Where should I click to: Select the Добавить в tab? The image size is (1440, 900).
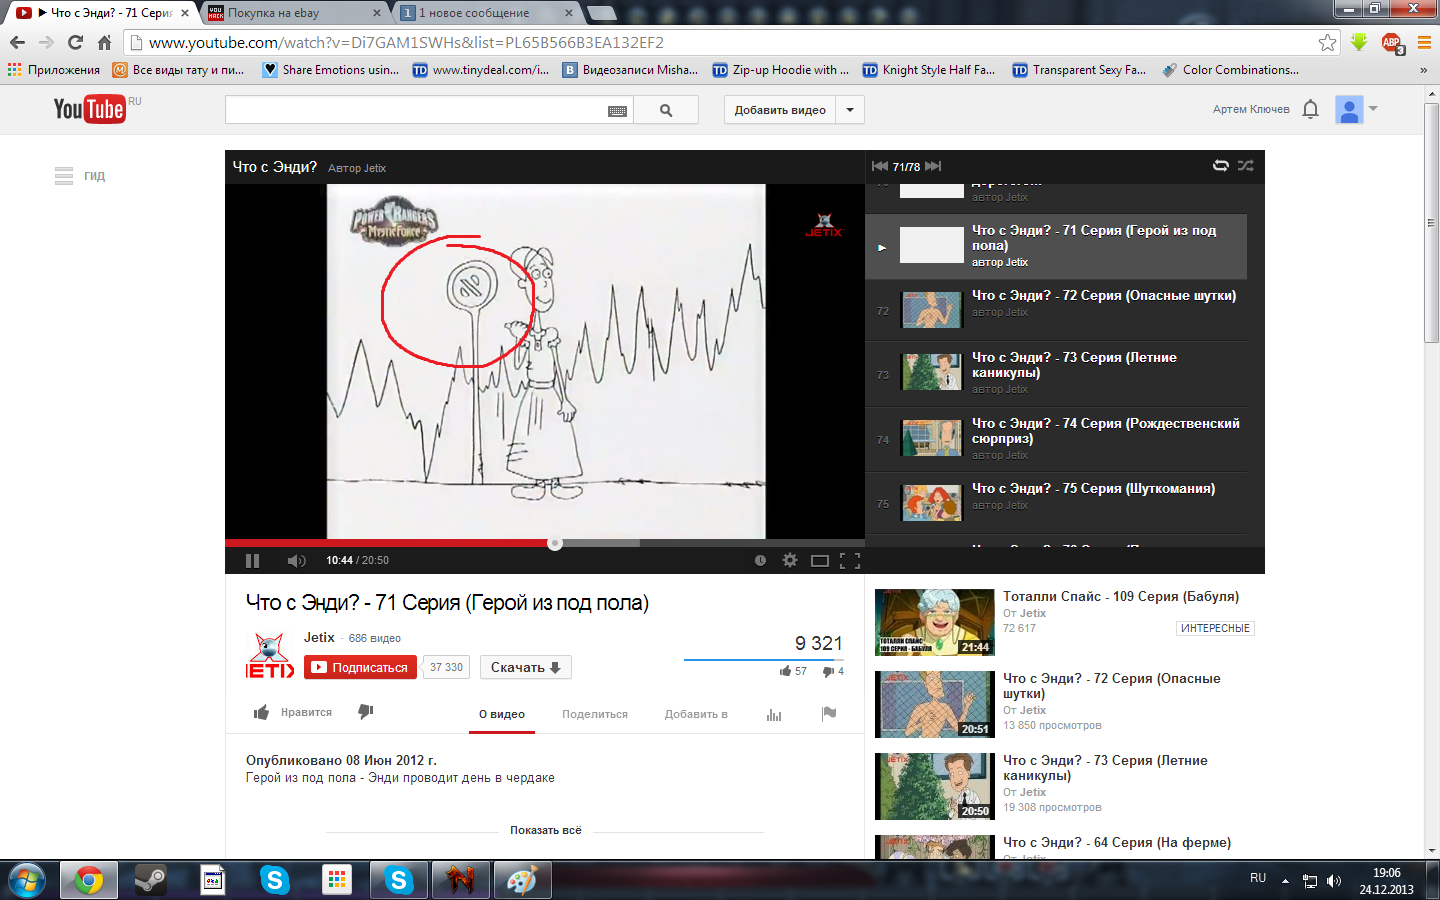coord(696,714)
